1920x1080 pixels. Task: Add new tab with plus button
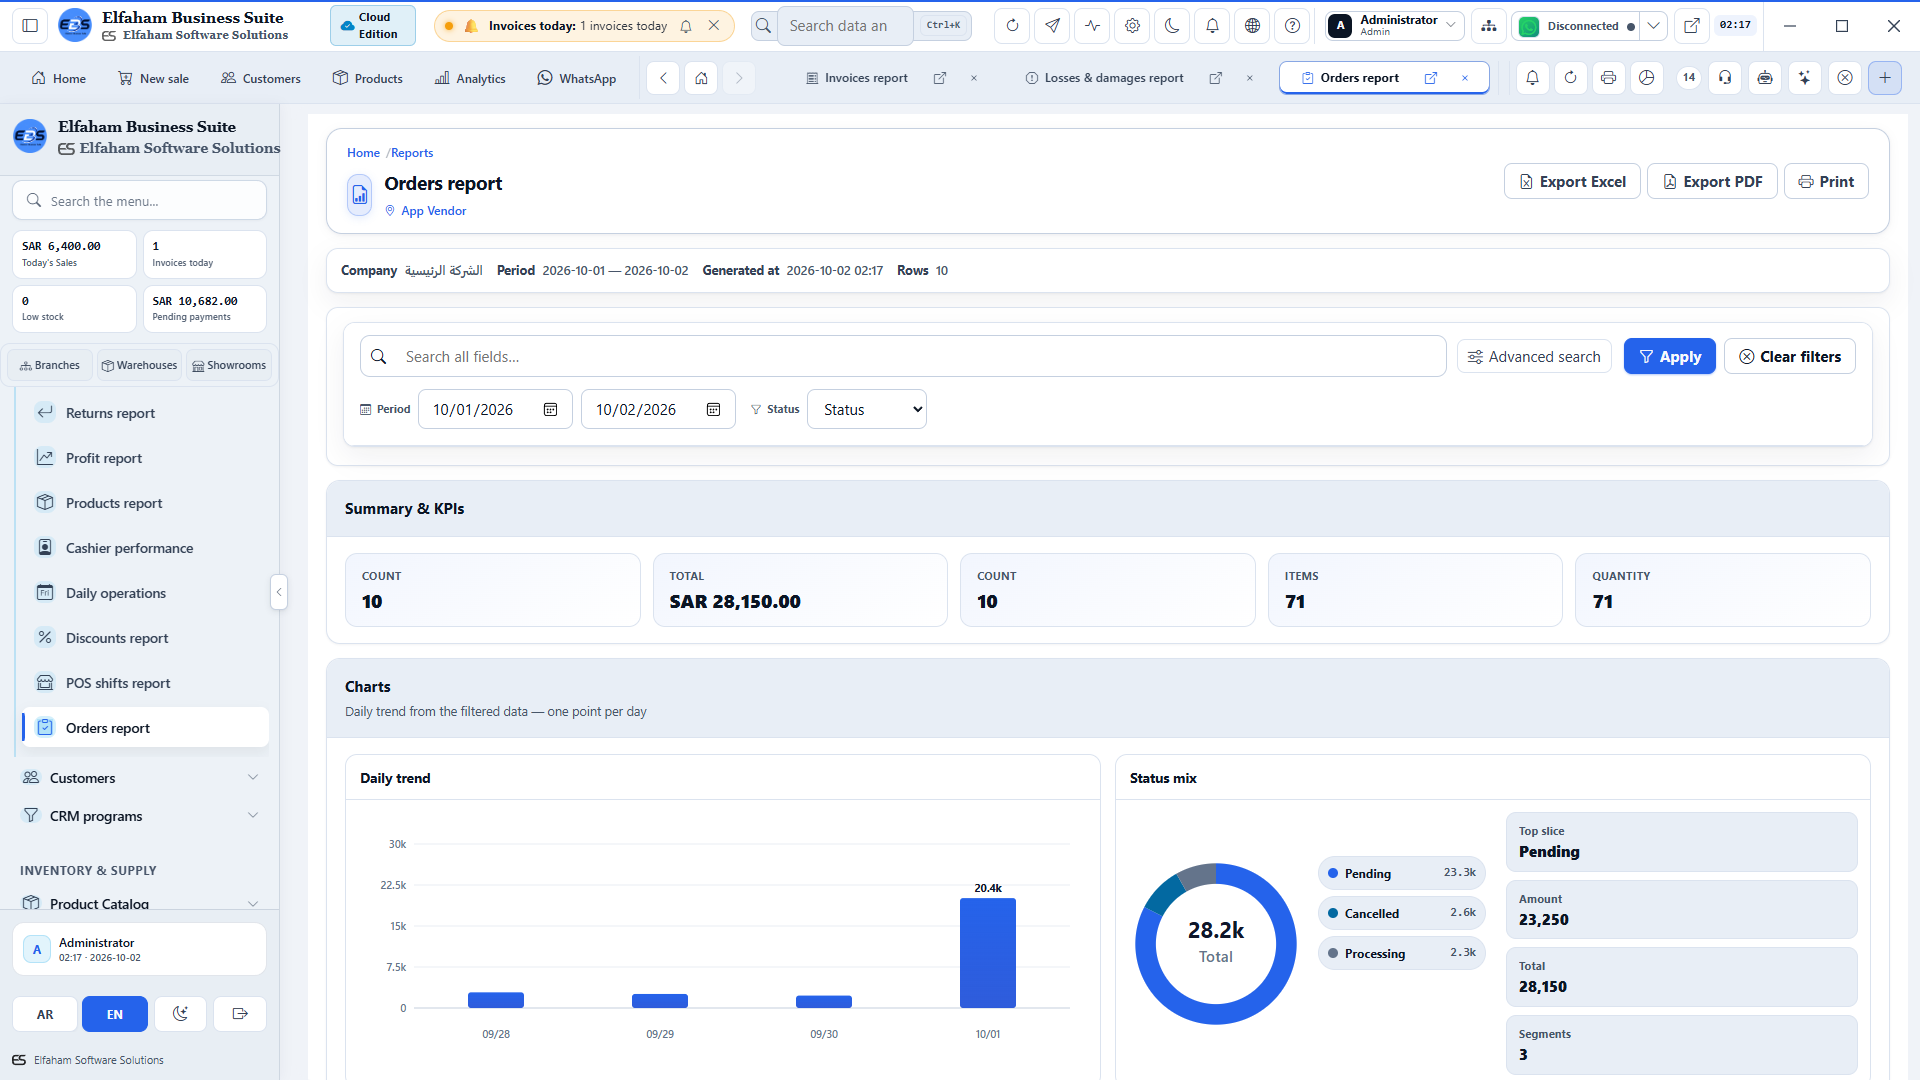(x=1885, y=78)
